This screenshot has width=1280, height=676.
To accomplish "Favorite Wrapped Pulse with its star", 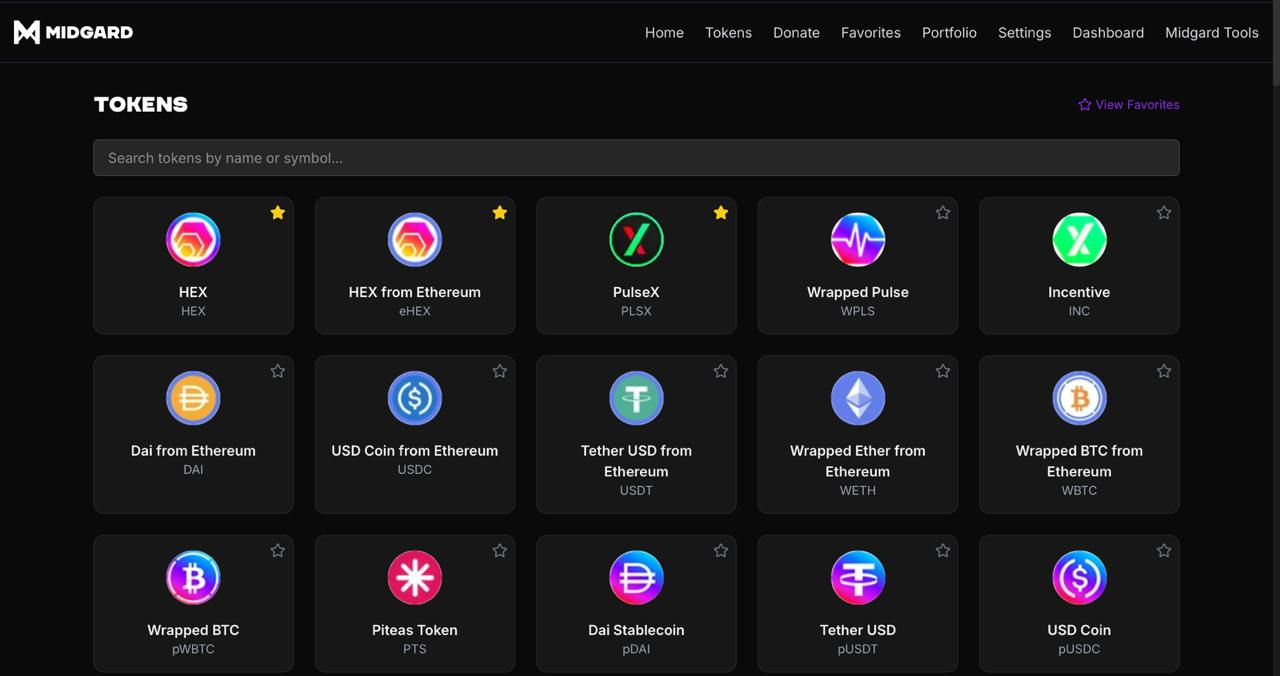I will pyautogui.click(x=943, y=213).
